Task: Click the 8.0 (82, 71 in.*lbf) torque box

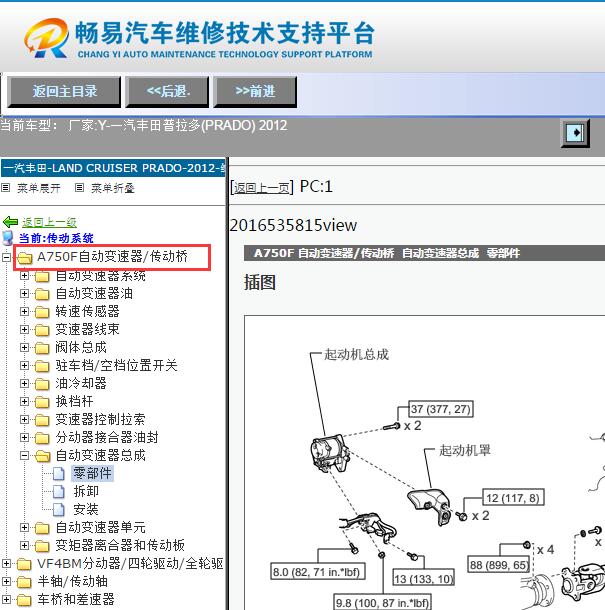Action: [318, 571]
